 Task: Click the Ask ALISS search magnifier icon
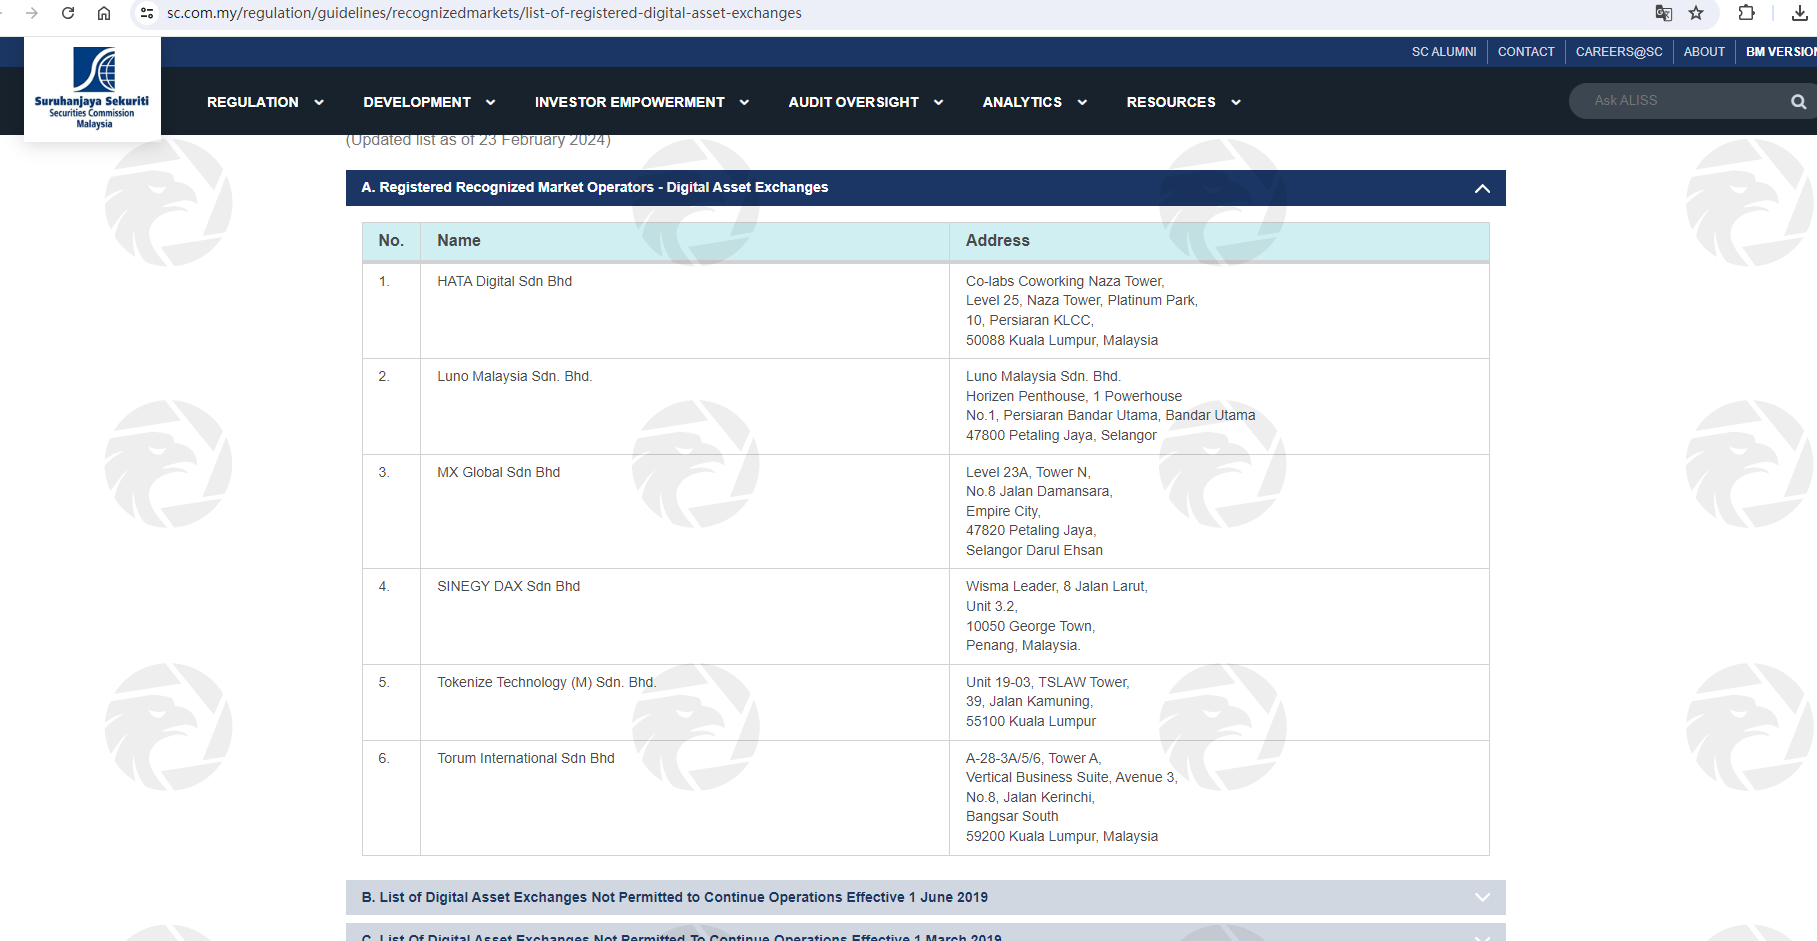point(1798,101)
